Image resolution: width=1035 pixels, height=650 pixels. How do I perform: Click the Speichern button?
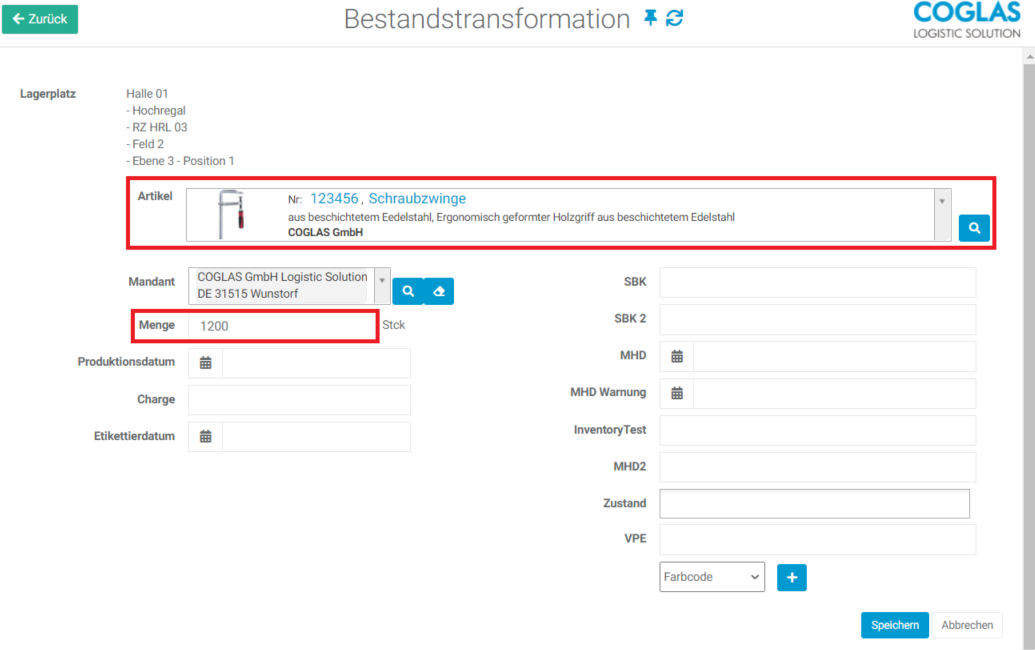pyautogui.click(x=894, y=625)
